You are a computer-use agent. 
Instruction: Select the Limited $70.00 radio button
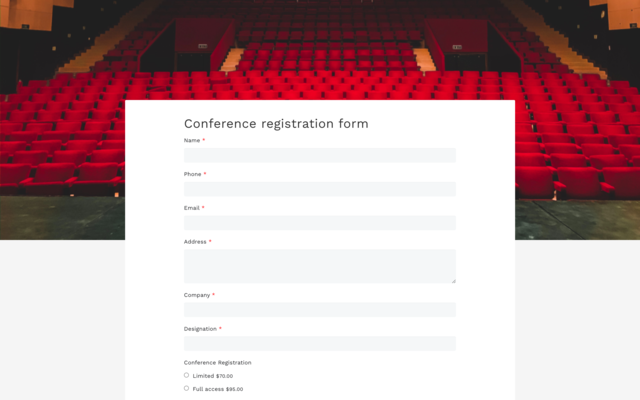click(x=186, y=375)
